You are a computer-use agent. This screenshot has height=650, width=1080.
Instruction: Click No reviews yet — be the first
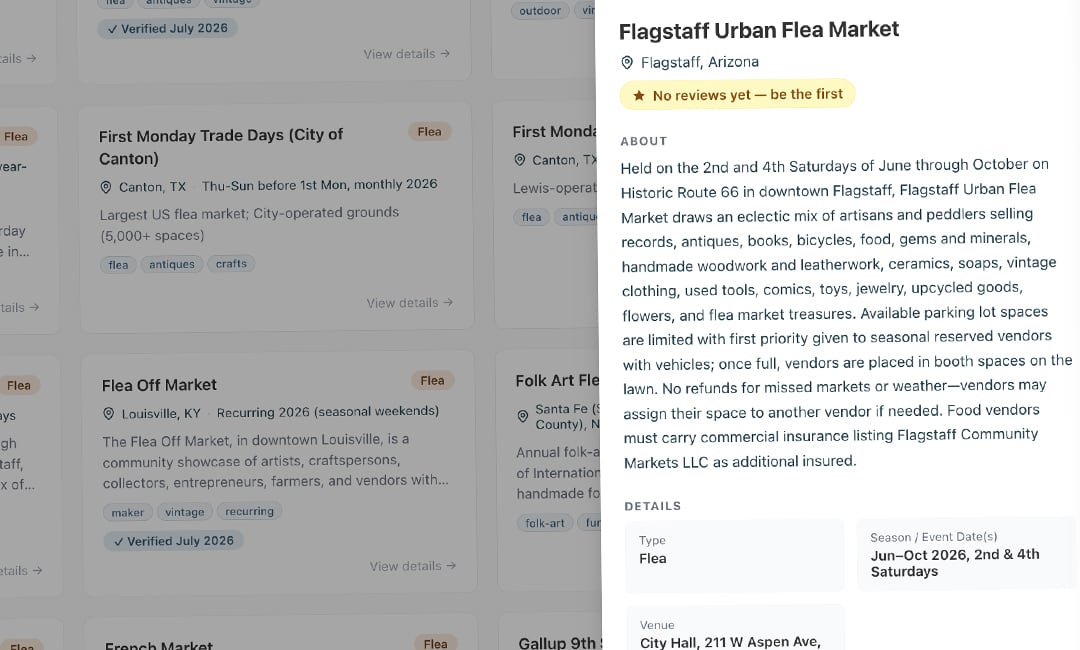(x=737, y=94)
